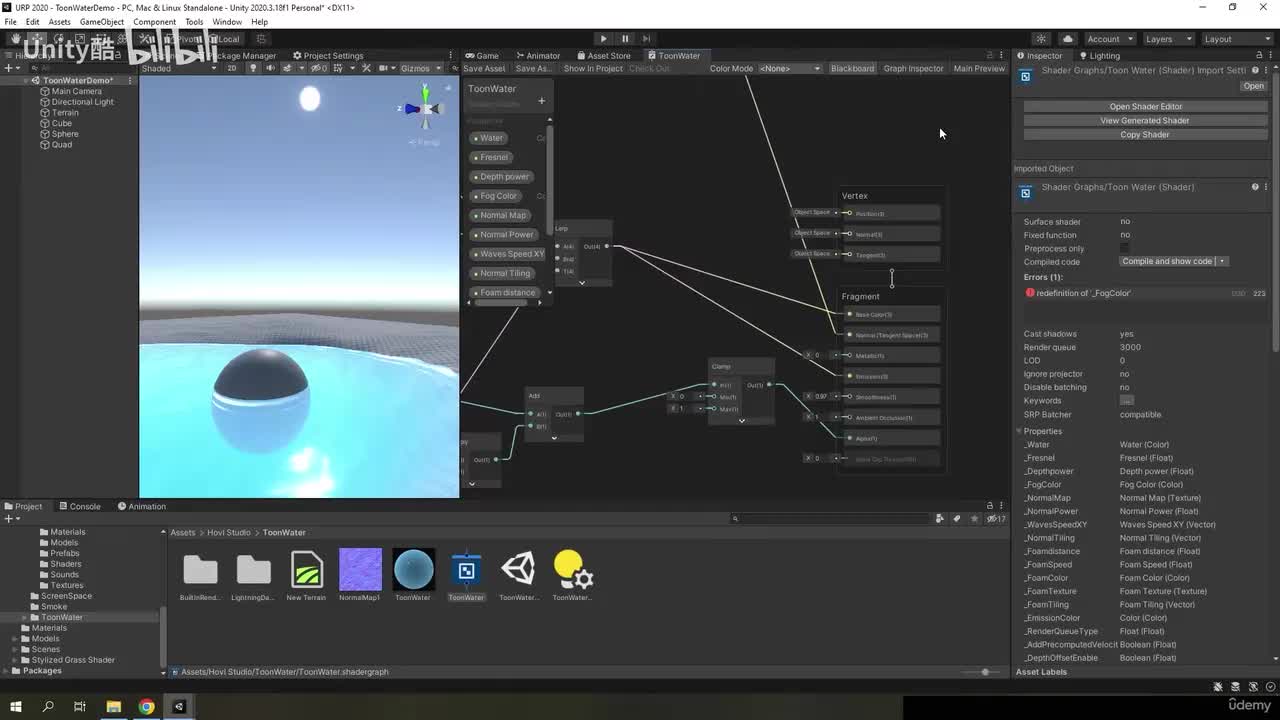This screenshot has height=720, width=1280.
Task: Open the Account dropdown
Action: (1109, 39)
